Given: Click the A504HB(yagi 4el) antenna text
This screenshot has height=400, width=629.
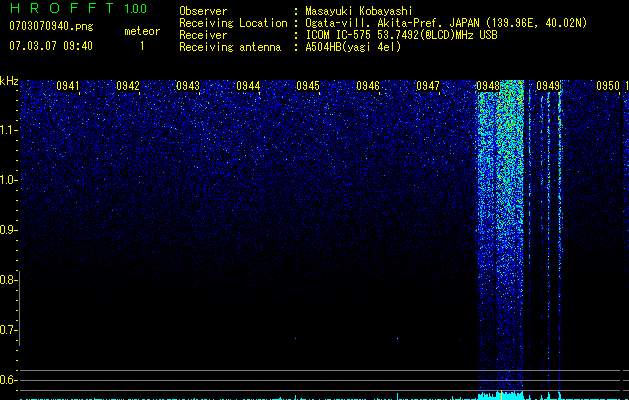Looking at the screenshot, I should point(353,47).
